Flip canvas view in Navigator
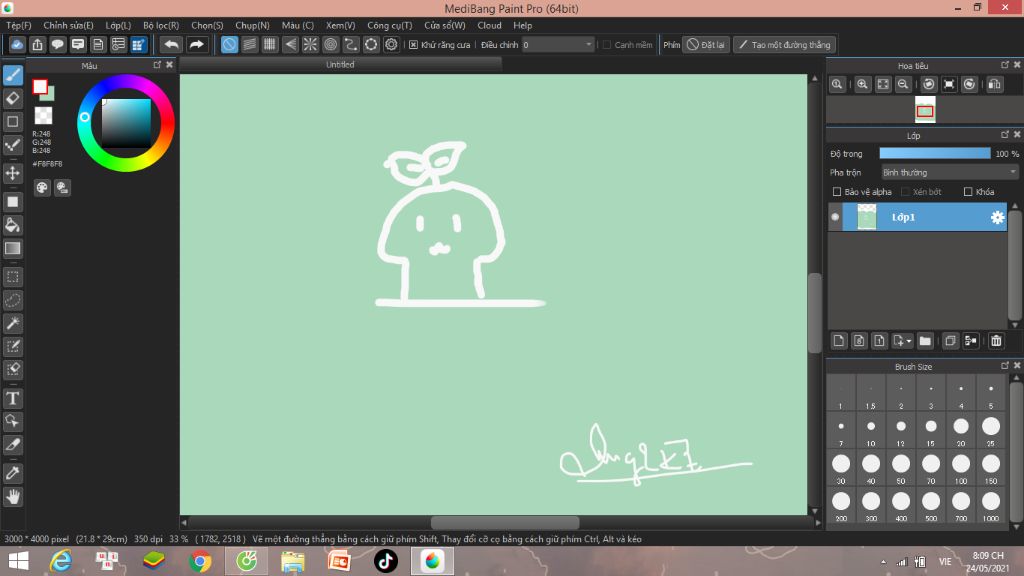The width and height of the screenshot is (1024, 576). (x=995, y=84)
